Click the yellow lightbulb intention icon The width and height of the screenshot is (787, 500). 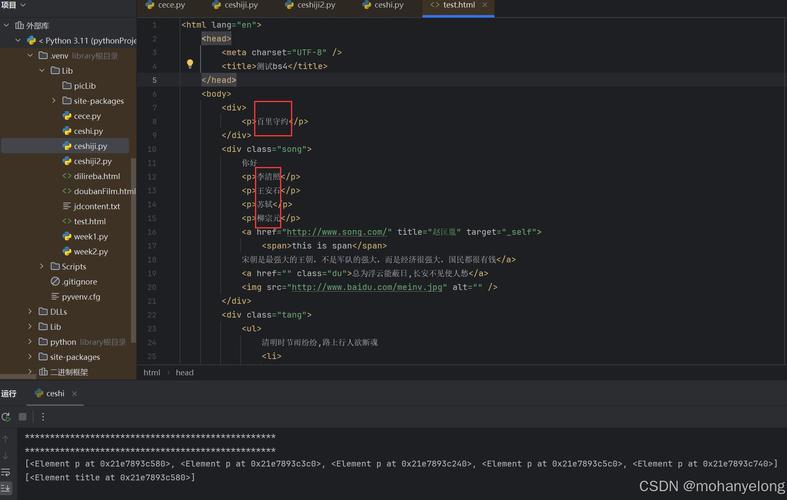[190, 64]
